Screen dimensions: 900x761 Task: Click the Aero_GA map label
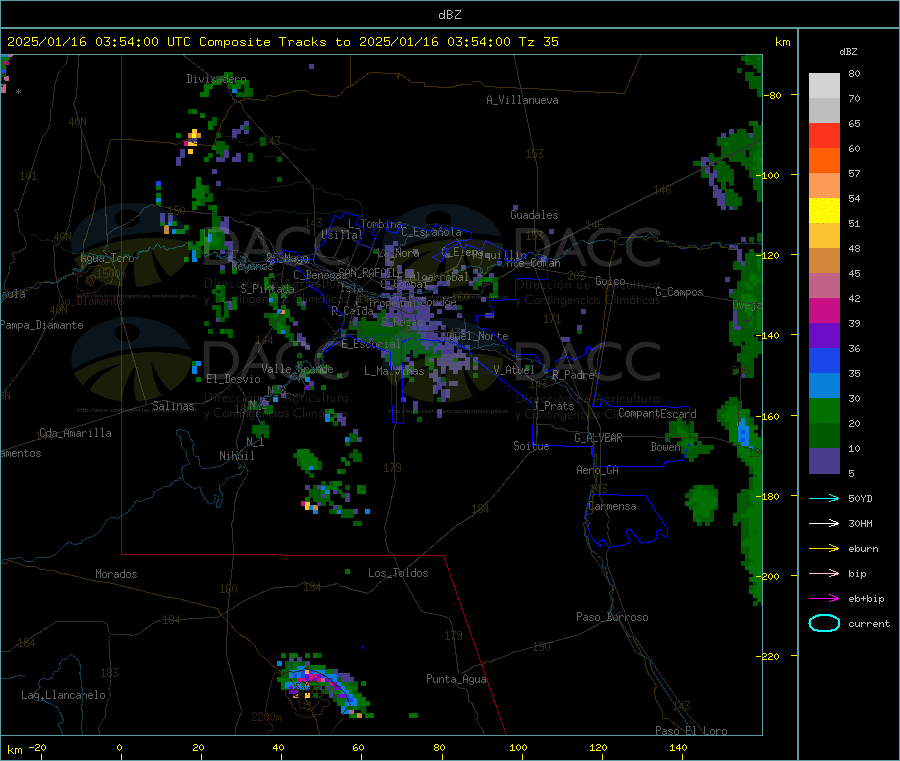[598, 471]
